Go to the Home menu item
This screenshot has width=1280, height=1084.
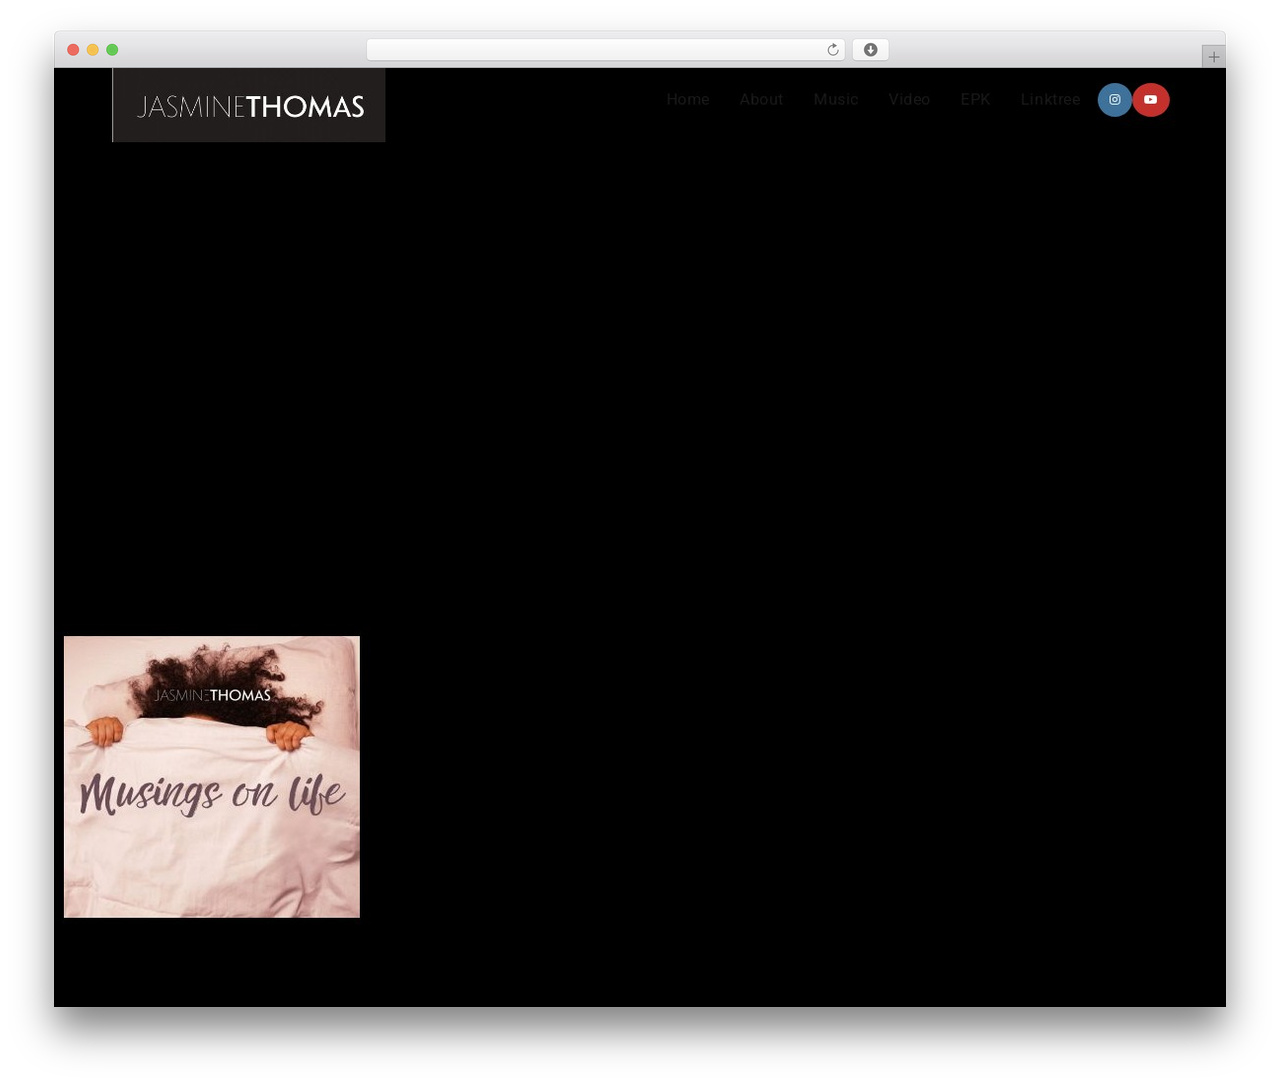[x=688, y=100]
